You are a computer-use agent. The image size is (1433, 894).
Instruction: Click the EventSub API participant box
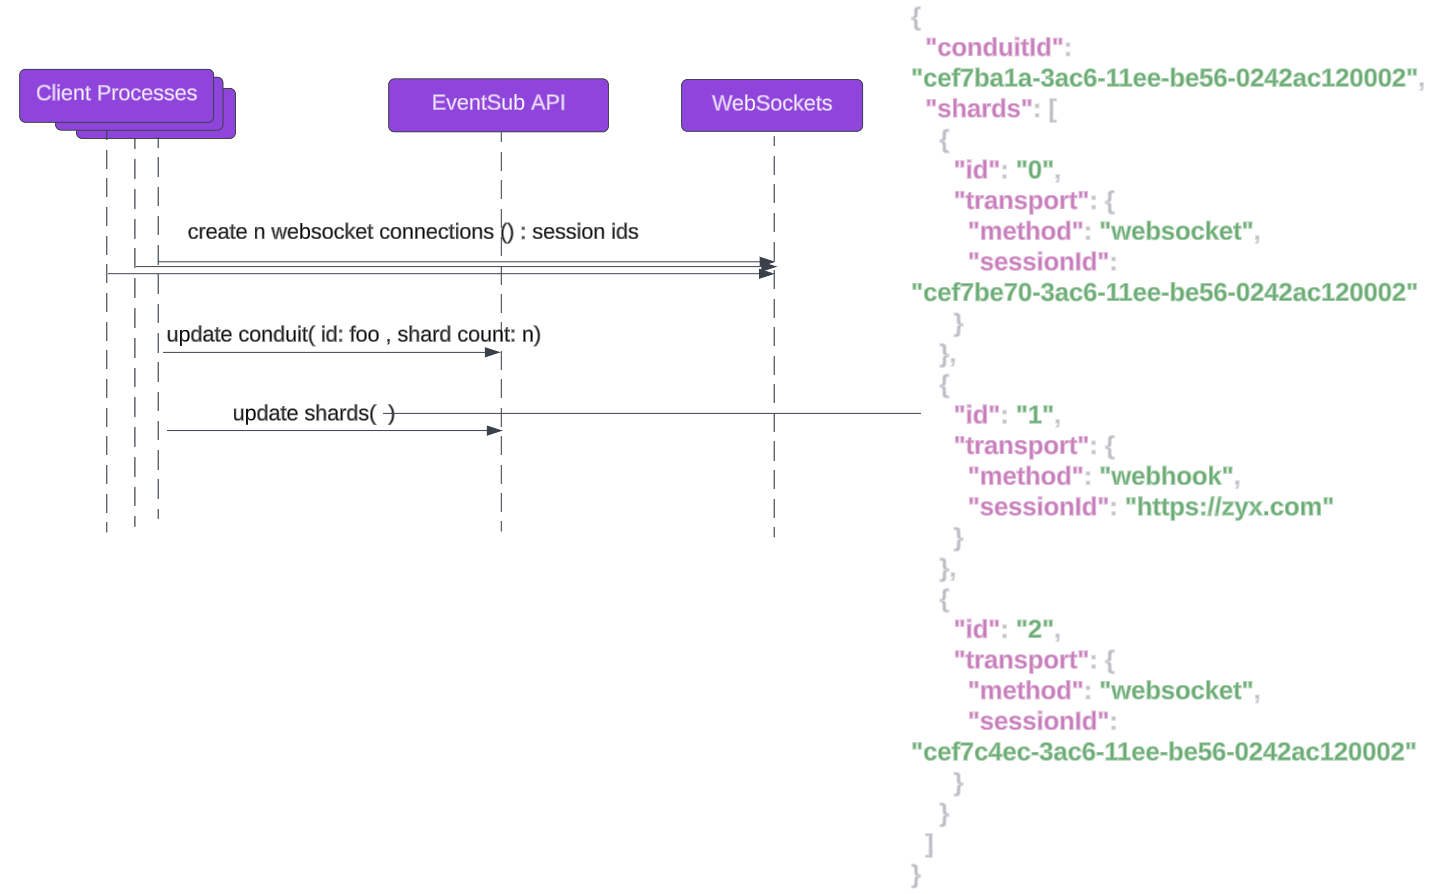(x=498, y=105)
